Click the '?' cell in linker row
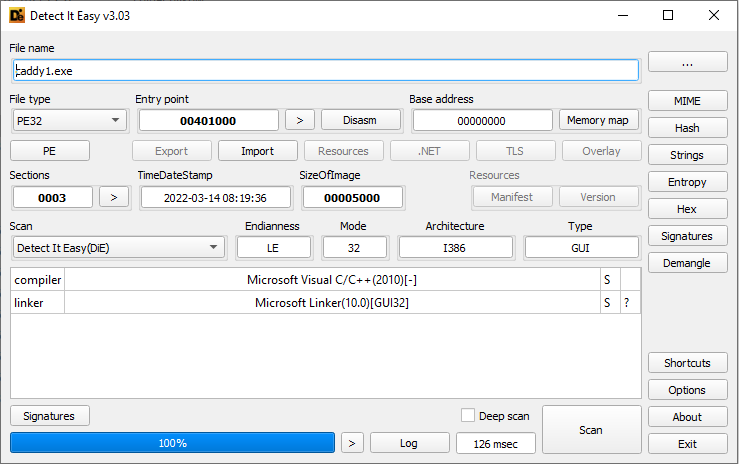This screenshot has height=464, width=739. click(629, 302)
